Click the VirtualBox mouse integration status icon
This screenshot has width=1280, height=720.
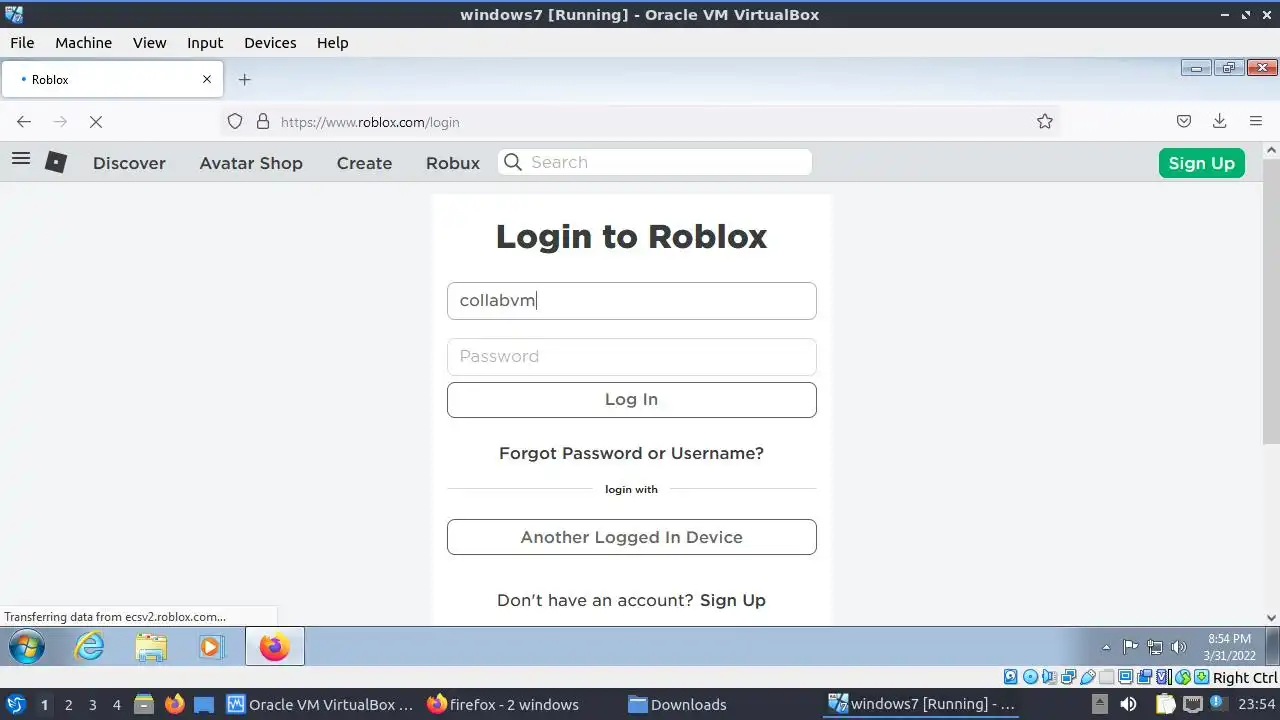(x=1183, y=677)
